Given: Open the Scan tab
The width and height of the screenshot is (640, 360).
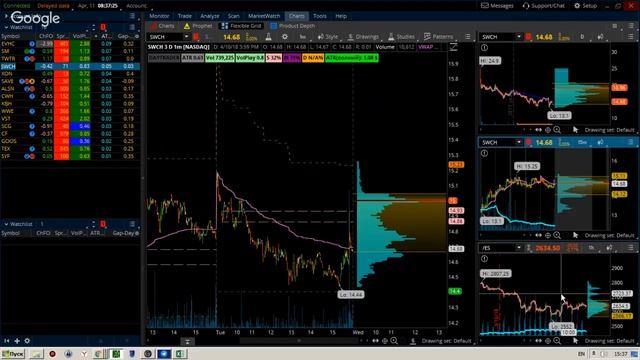Looking at the screenshot, I should coord(233,16).
